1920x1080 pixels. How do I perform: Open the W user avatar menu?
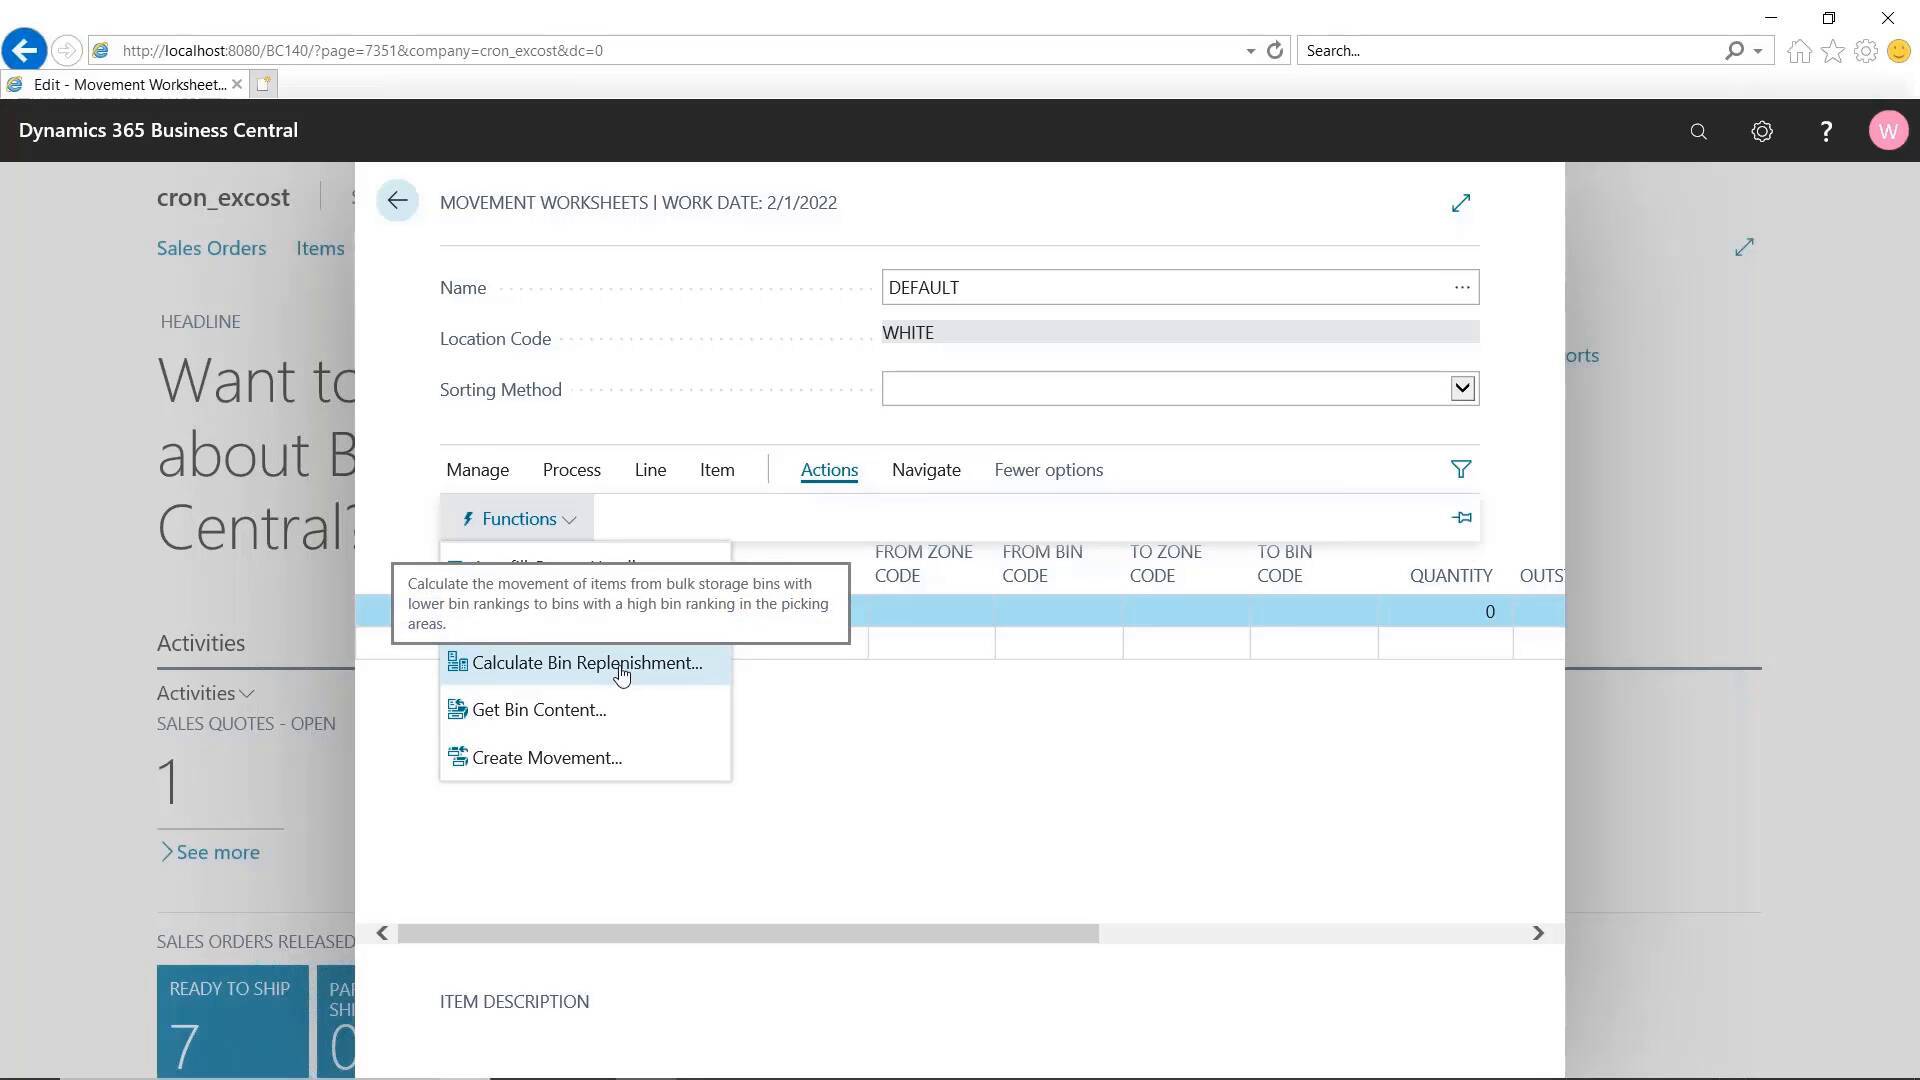[x=1889, y=130]
